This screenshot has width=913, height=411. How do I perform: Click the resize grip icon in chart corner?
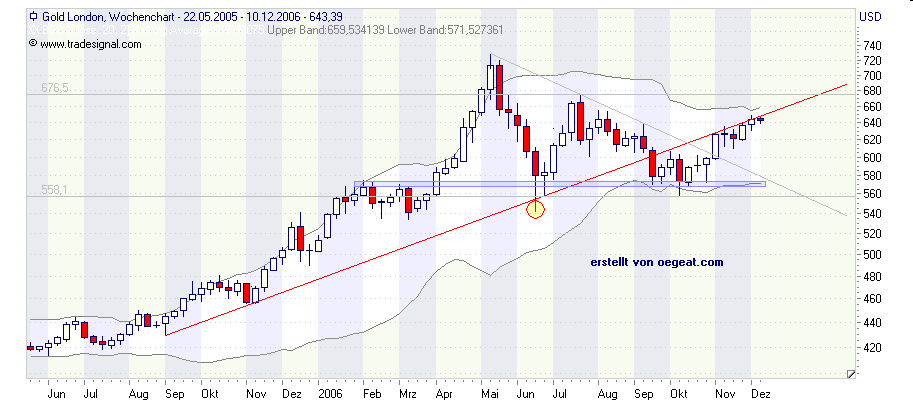click(851, 374)
